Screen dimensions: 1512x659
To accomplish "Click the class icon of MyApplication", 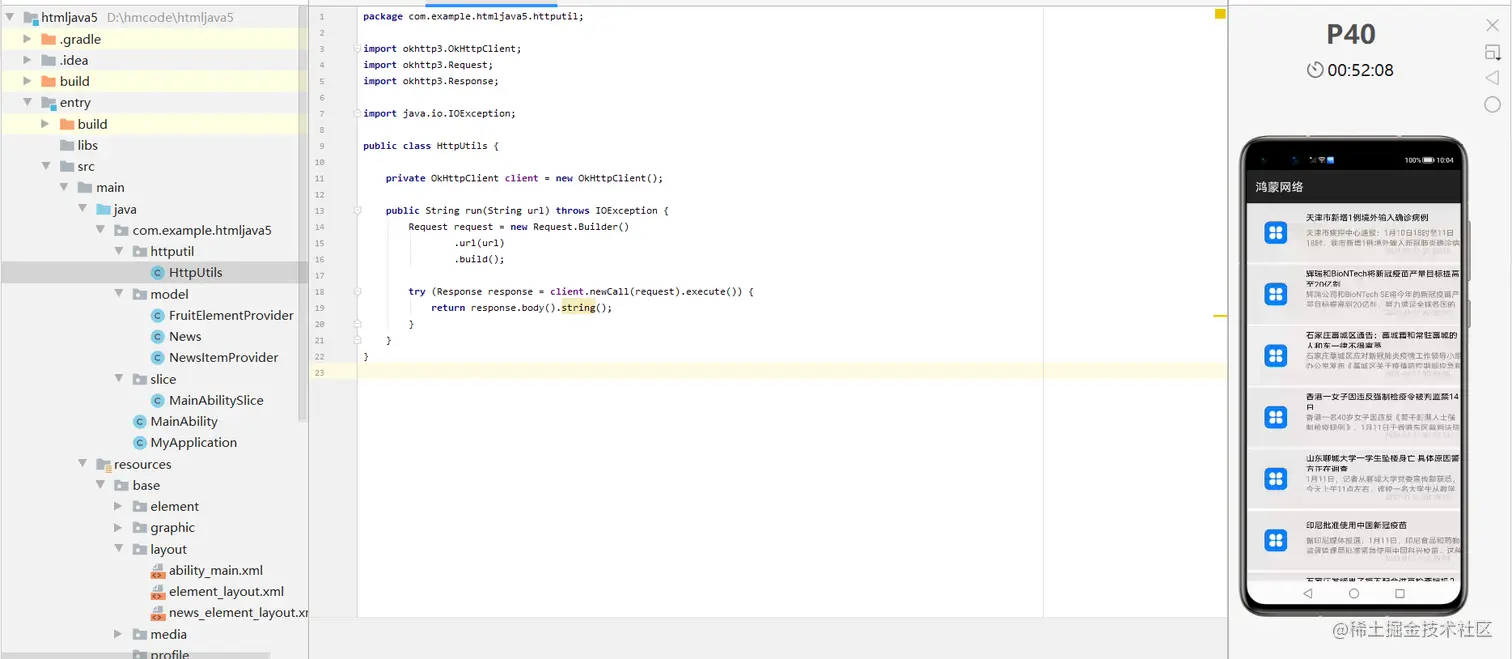I will pos(139,442).
